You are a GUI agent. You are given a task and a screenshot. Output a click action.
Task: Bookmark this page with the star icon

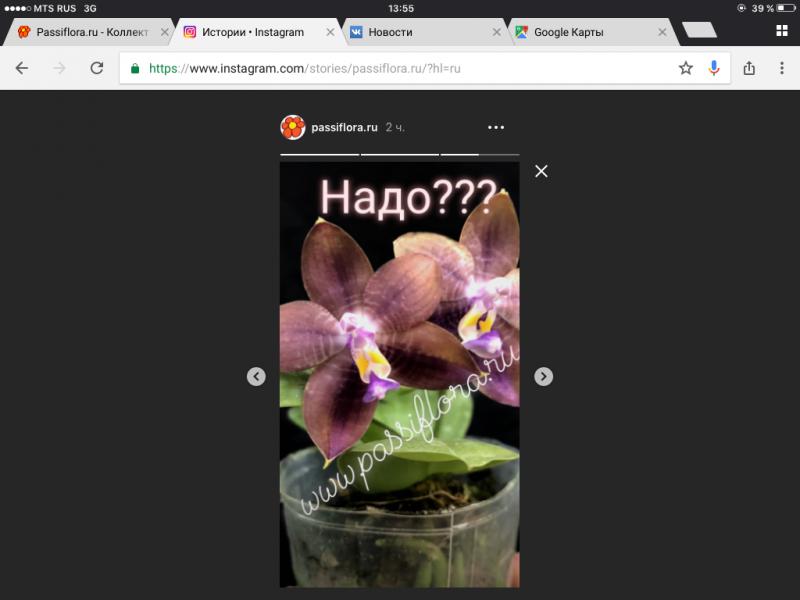685,68
